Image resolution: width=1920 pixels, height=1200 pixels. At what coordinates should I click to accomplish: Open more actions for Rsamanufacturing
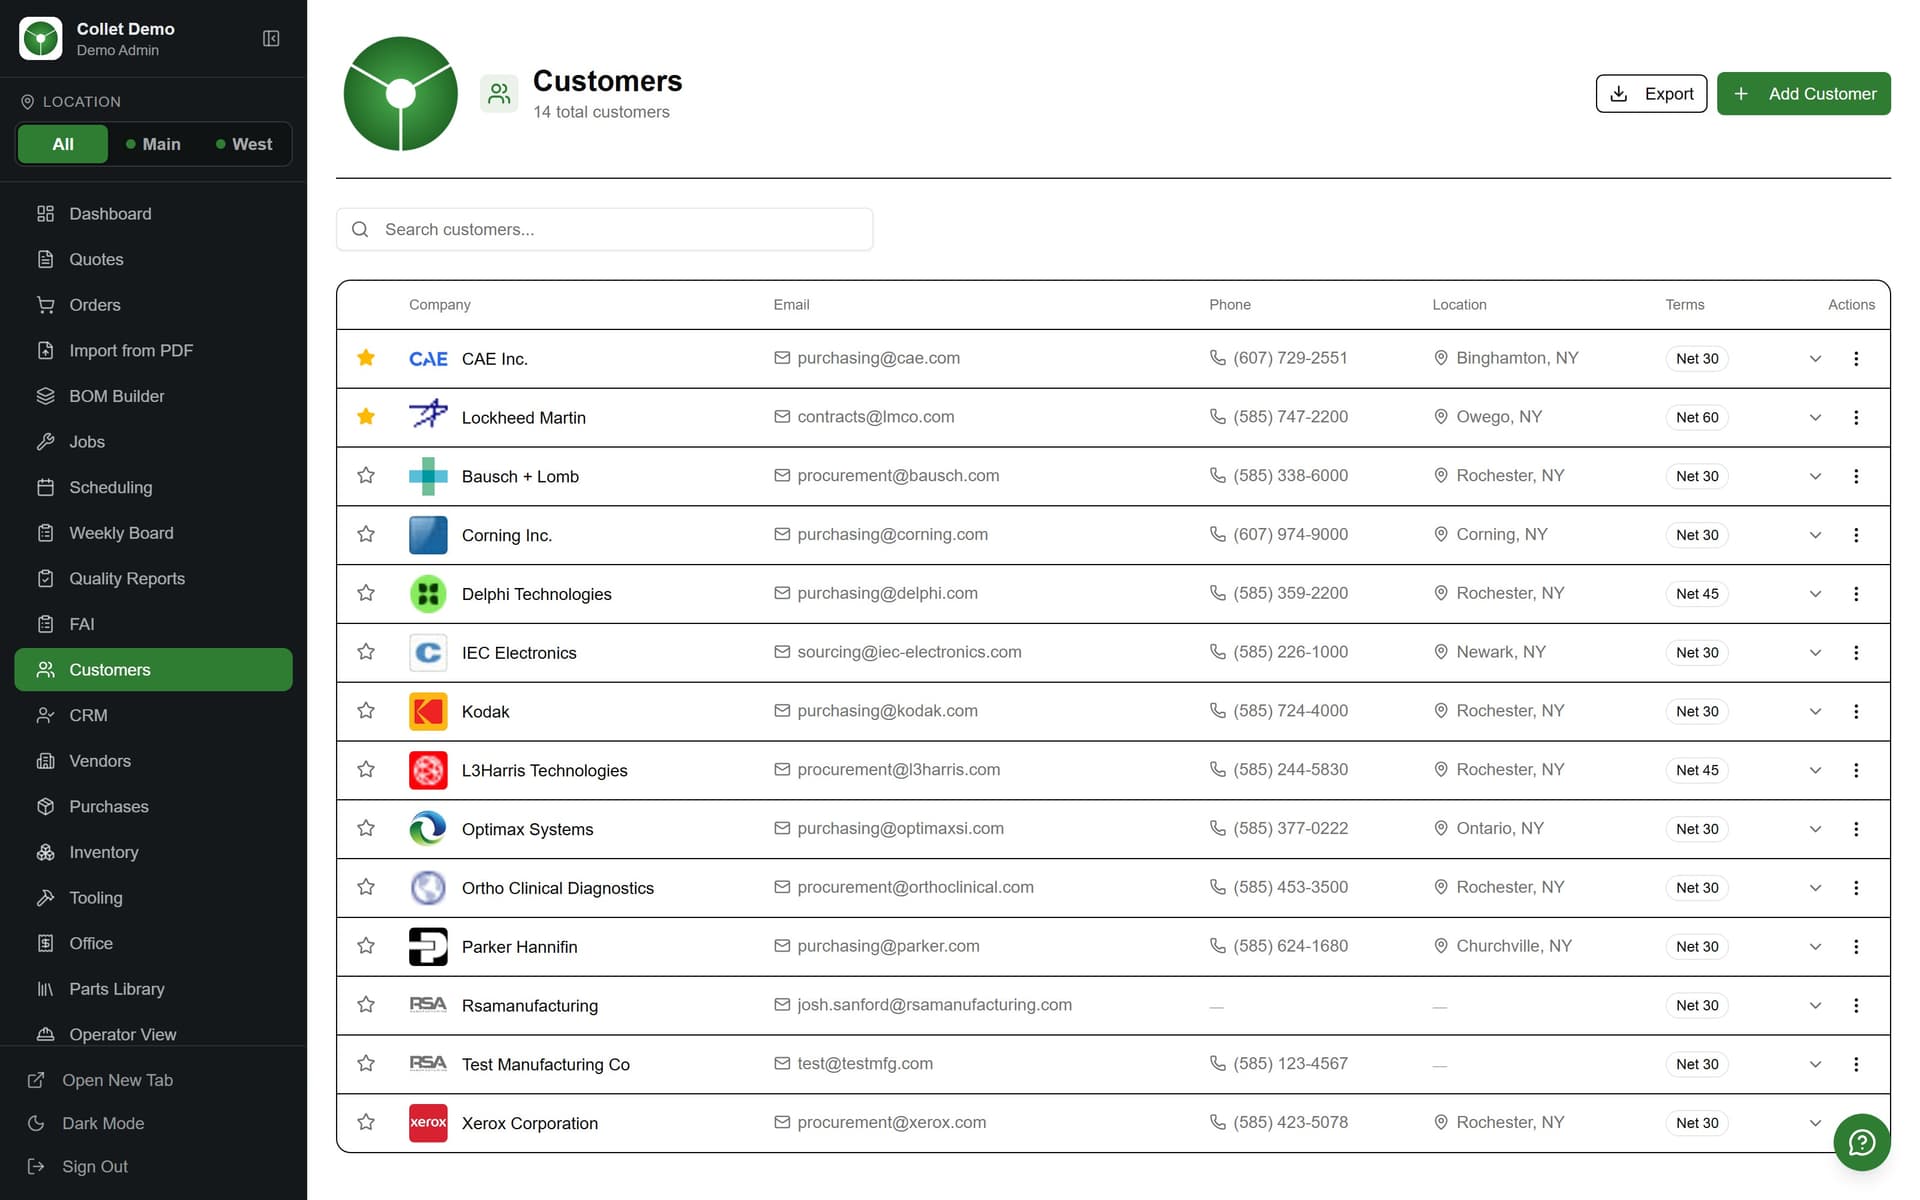(1856, 1005)
